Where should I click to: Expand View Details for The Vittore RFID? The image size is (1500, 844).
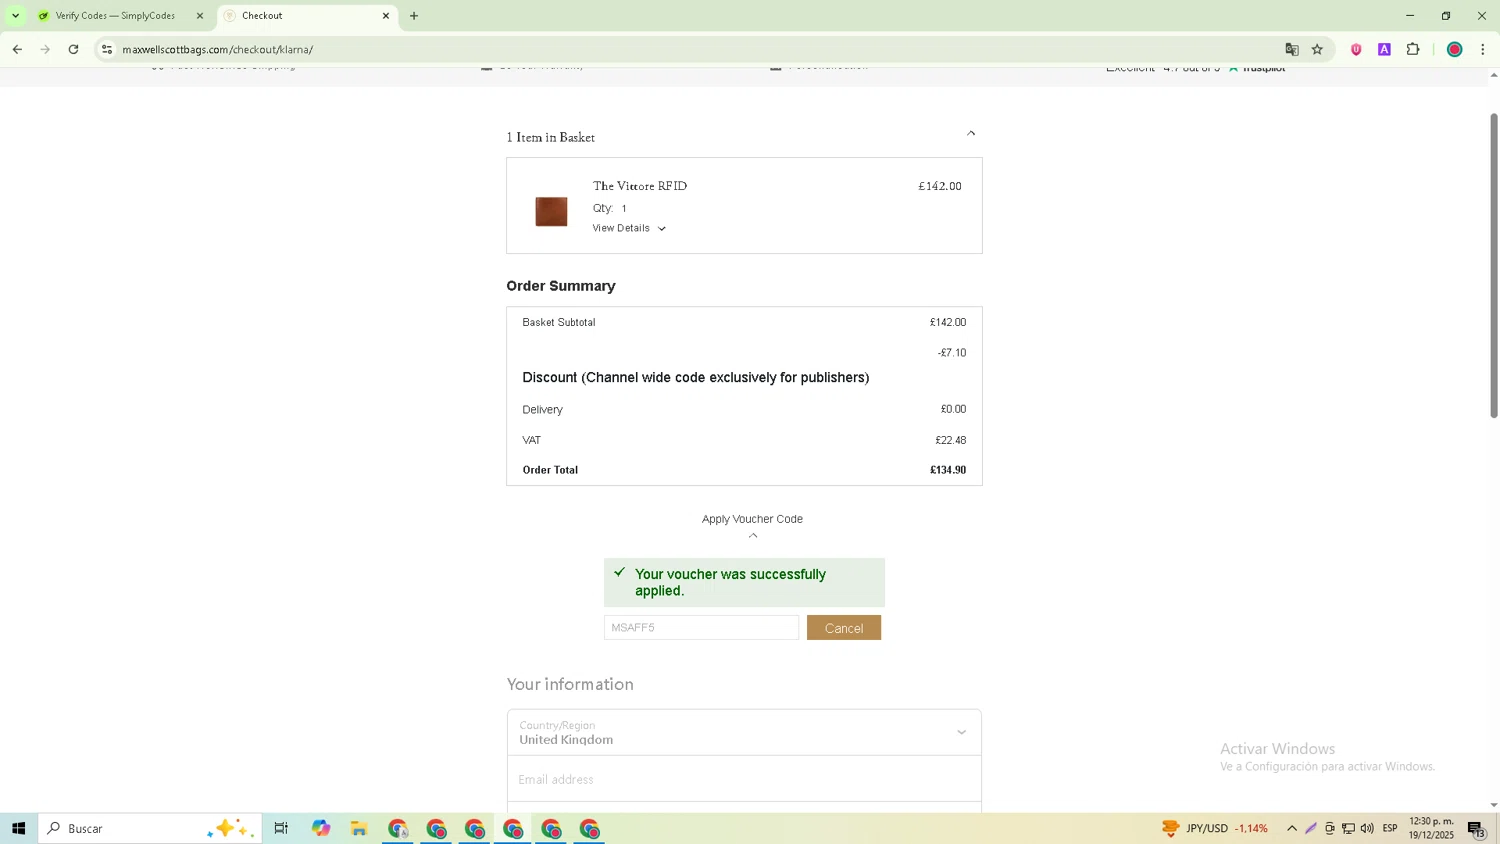[629, 228]
